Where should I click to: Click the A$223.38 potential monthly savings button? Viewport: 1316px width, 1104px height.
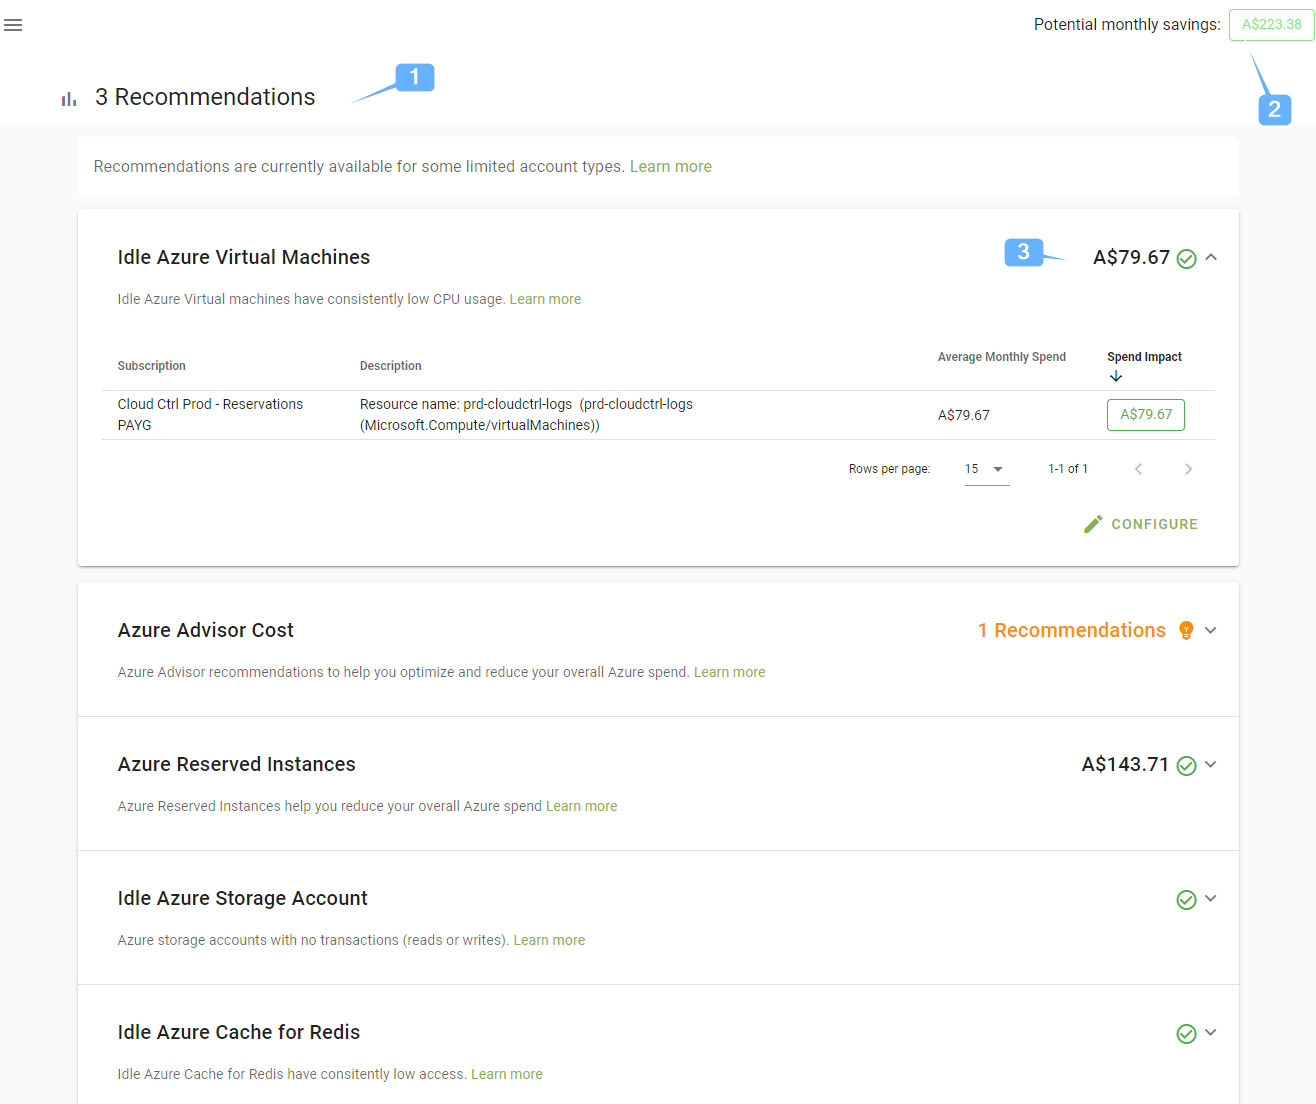(1270, 25)
